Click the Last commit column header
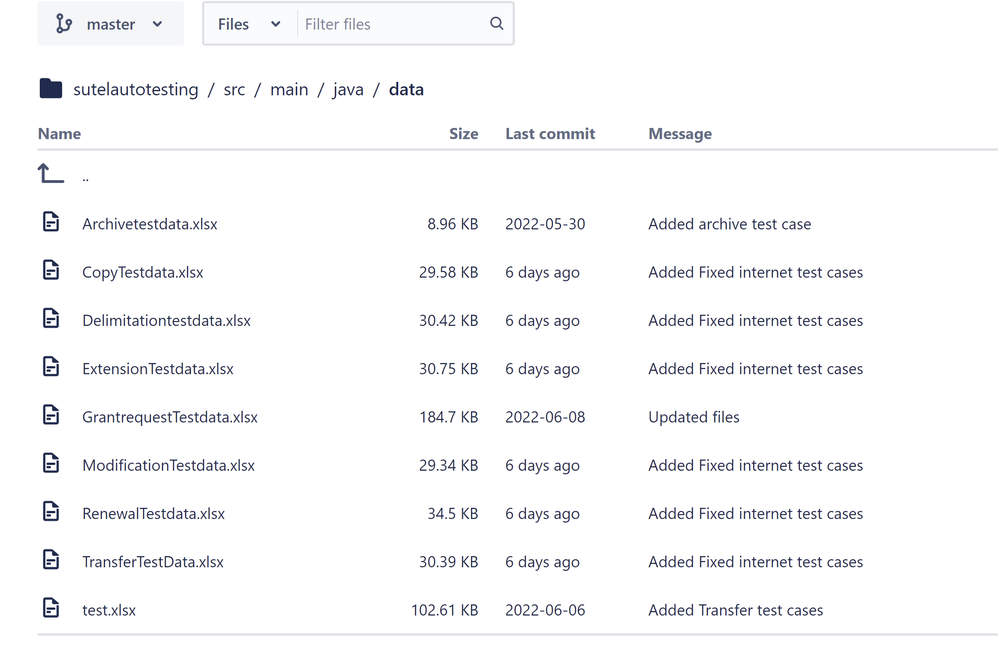This screenshot has width=998, height=659. pos(550,134)
